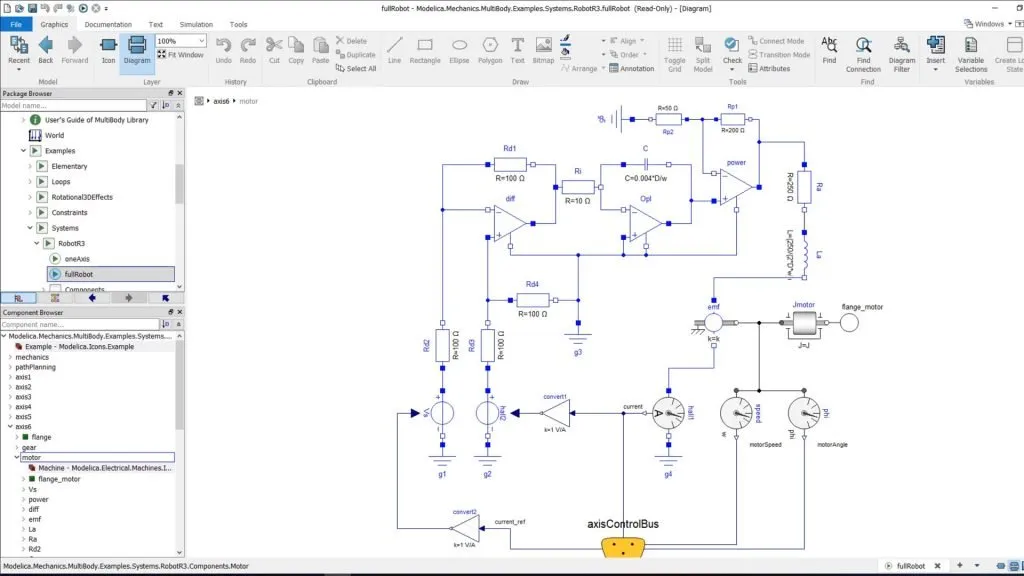Click the Find tool icon
Viewport: 1024px width, 576px height.
(x=829, y=49)
